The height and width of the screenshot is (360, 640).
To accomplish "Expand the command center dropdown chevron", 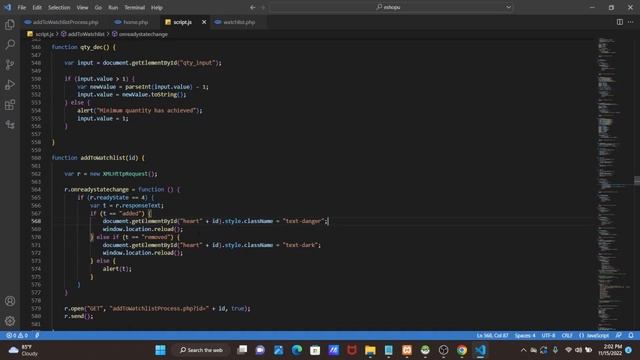I will (x=508, y=7).
